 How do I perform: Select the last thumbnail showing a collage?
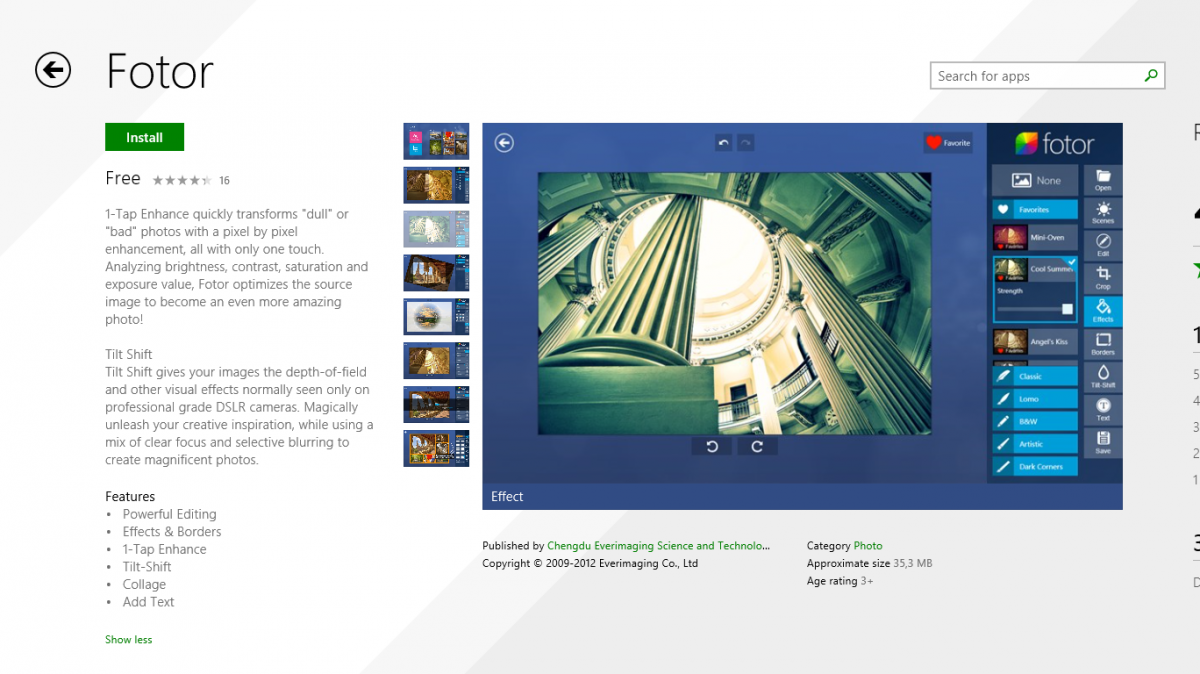[x=436, y=448]
